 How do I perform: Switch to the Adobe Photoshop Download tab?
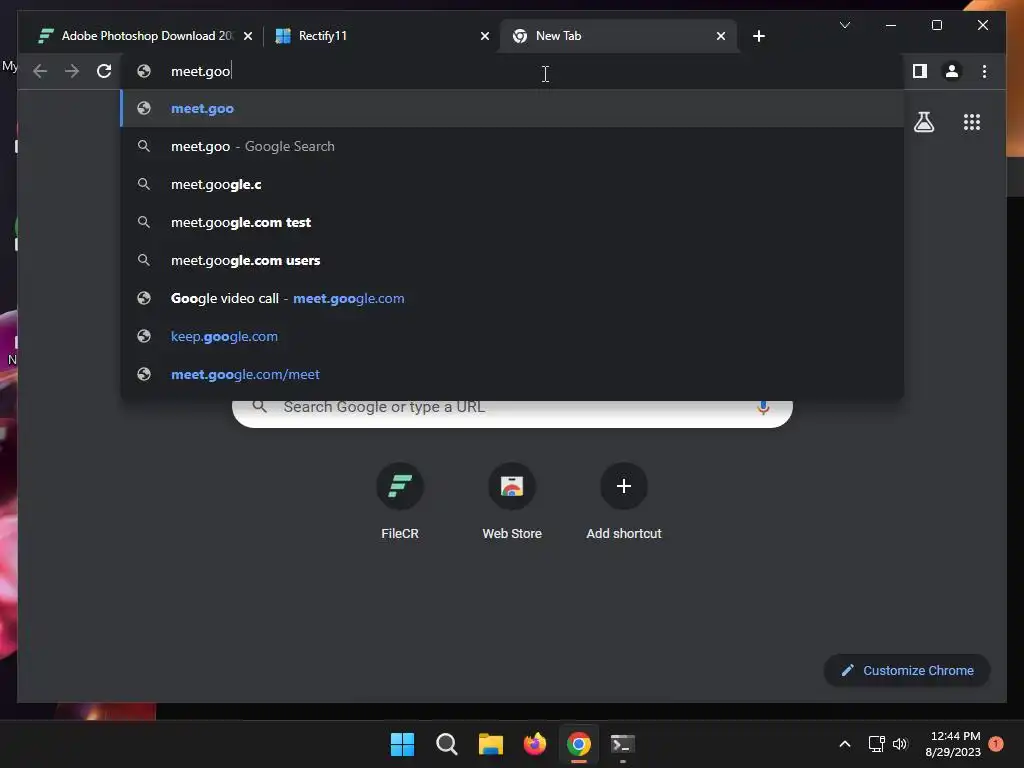pyautogui.click(x=144, y=36)
